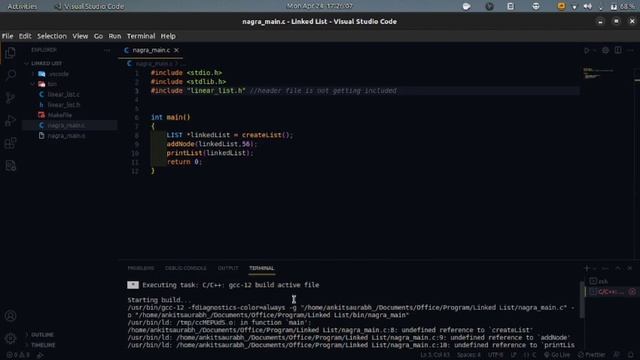Open Run and Debug view

point(11,120)
